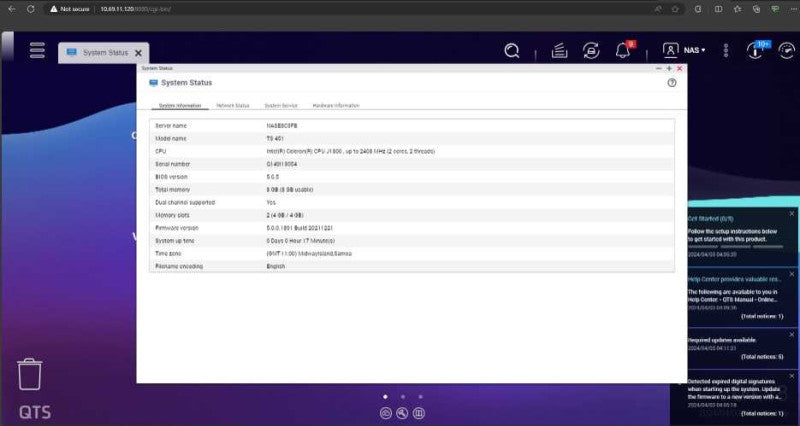Select the System Status taskbar tab
This screenshot has width=800, height=426.
104,53
